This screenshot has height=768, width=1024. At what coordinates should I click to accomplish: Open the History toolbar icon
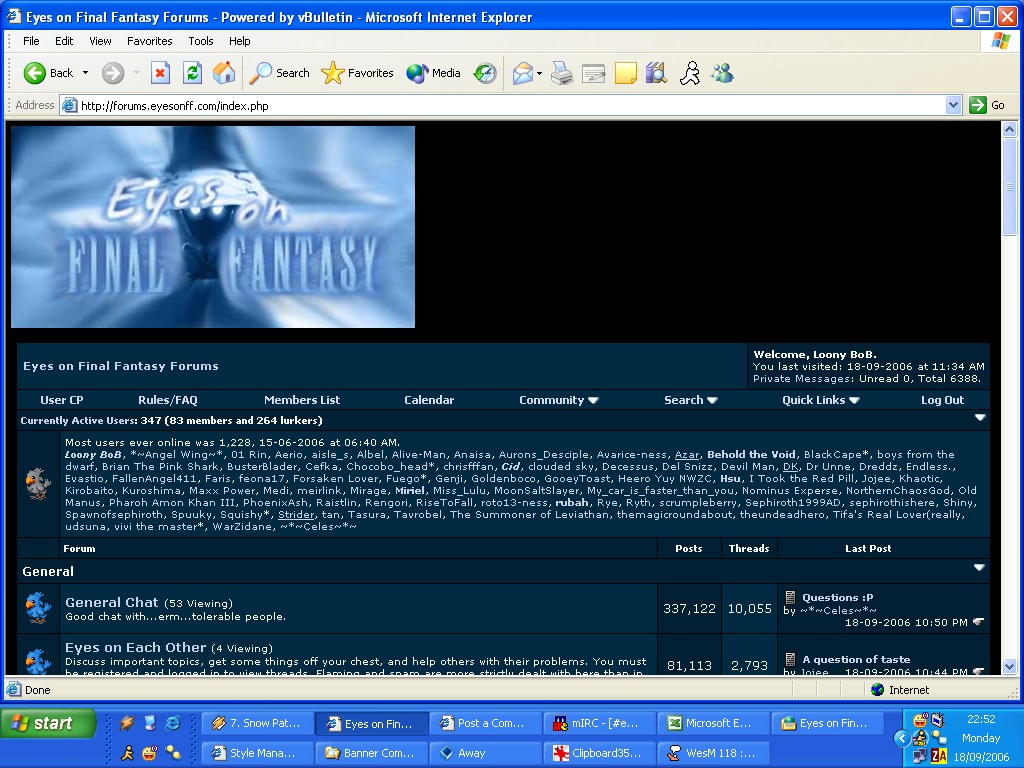[485, 73]
